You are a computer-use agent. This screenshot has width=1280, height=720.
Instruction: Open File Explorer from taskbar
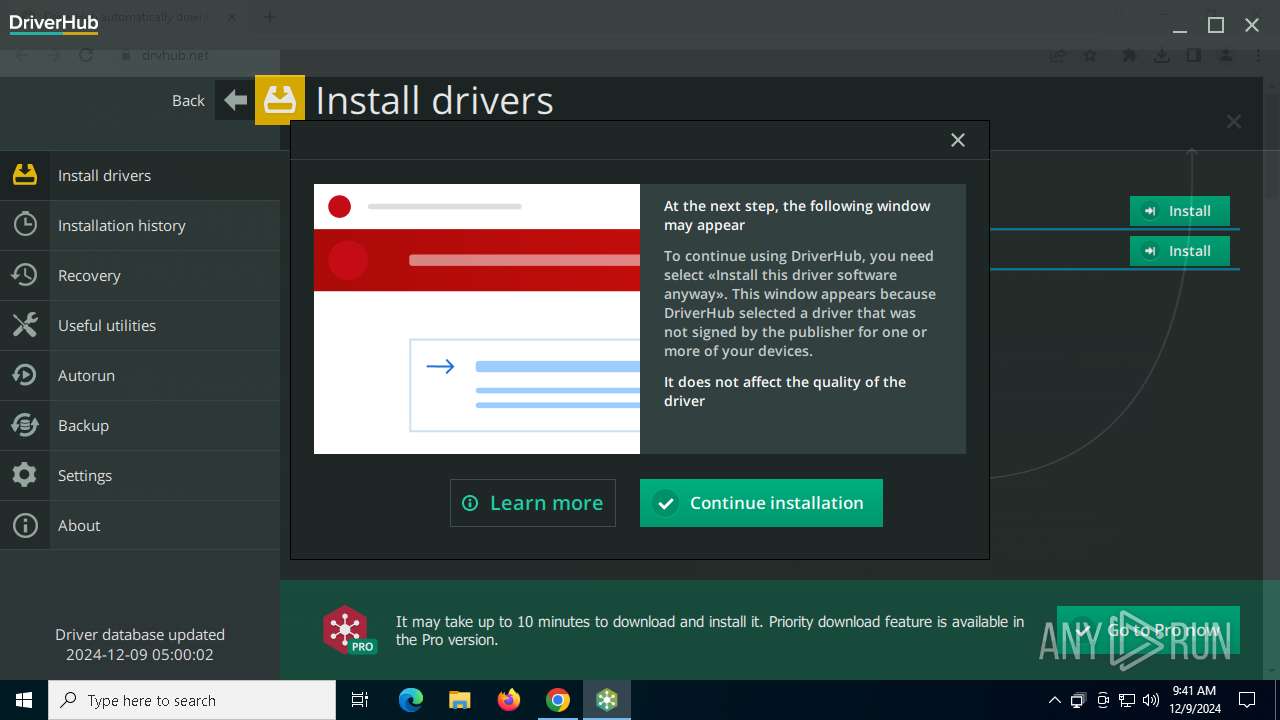coord(459,700)
